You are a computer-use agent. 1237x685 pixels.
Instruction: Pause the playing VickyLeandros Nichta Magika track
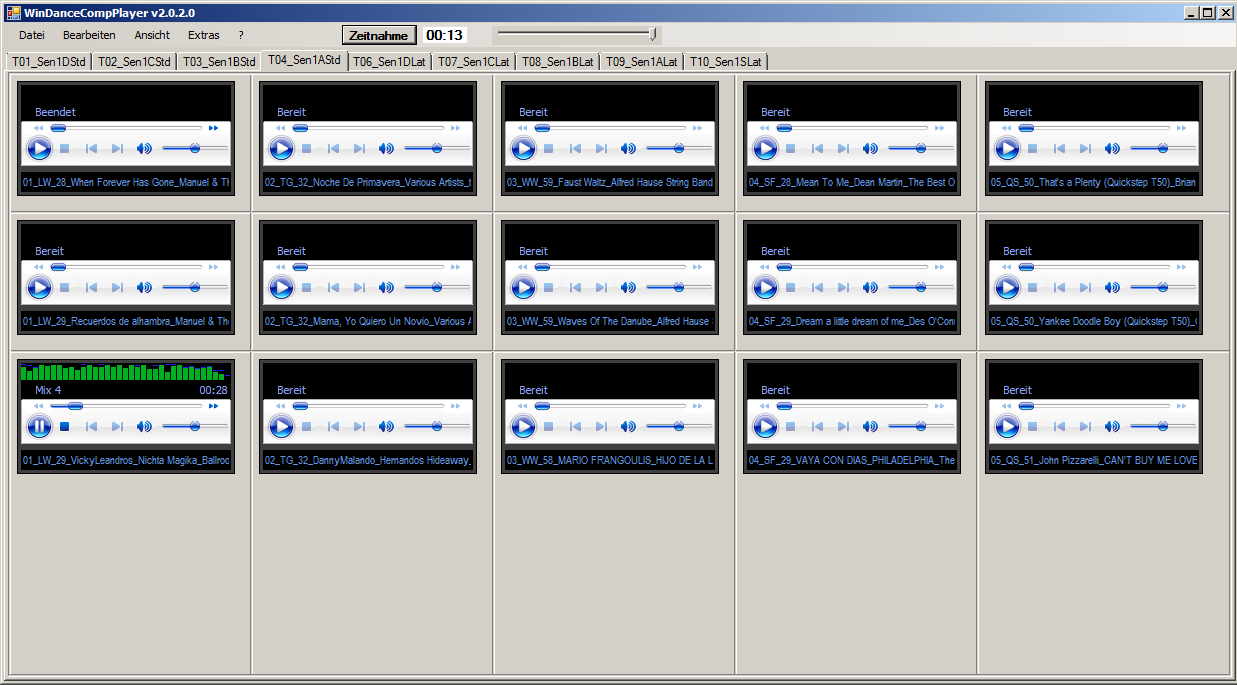coord(38,427)
